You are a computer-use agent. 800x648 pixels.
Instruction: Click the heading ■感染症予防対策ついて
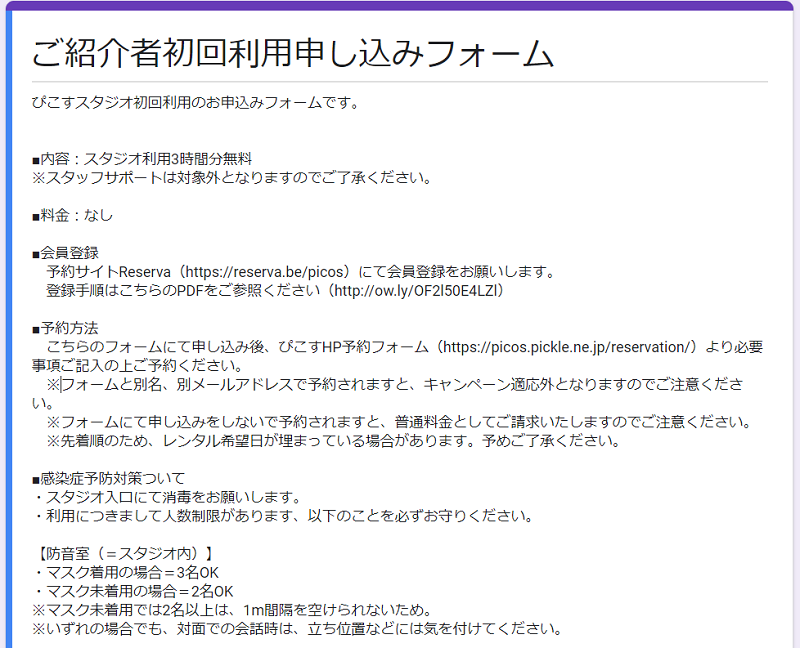108,479
